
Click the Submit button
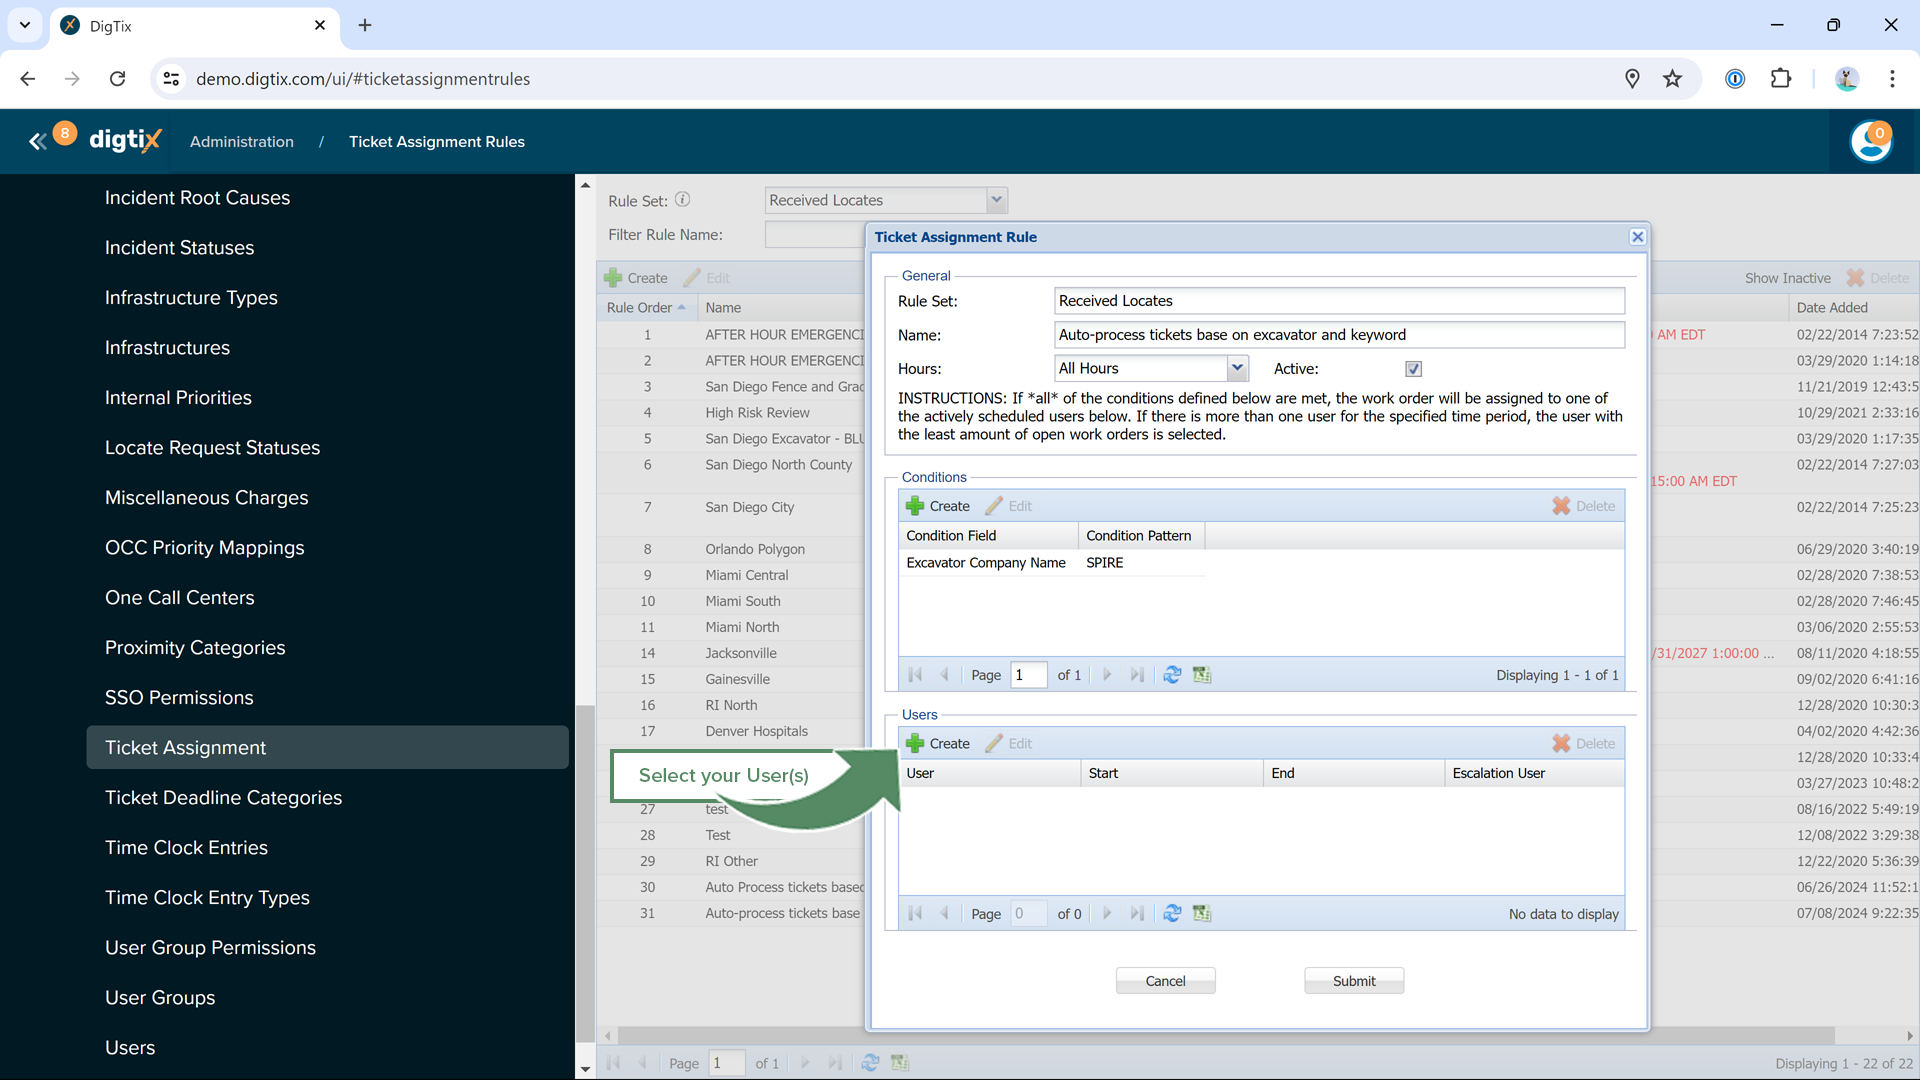1353,981
